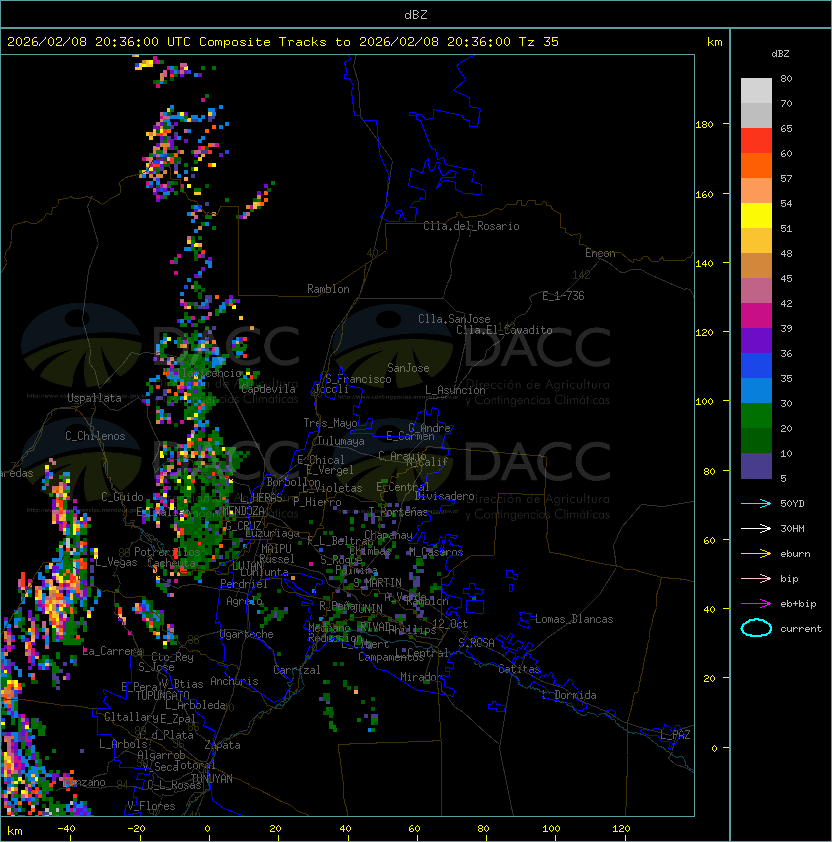Click the E_1-736 label on the map
Screen dimensions: 832x842
(563, 296)
